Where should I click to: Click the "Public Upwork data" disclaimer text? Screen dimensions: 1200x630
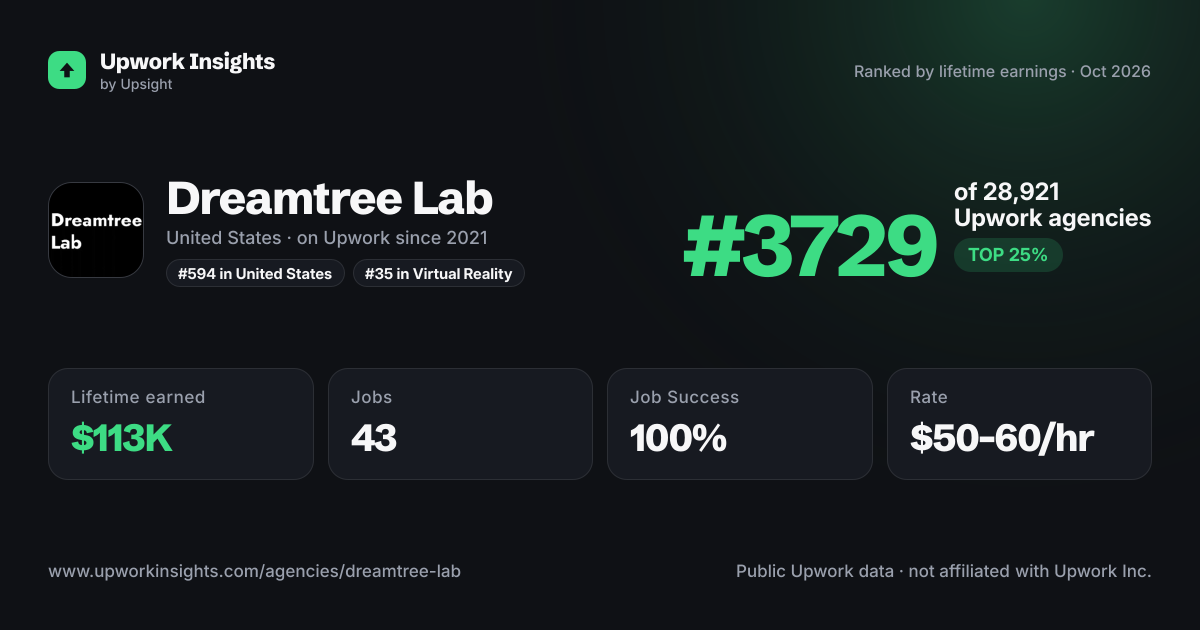click(x=944, y=572)
